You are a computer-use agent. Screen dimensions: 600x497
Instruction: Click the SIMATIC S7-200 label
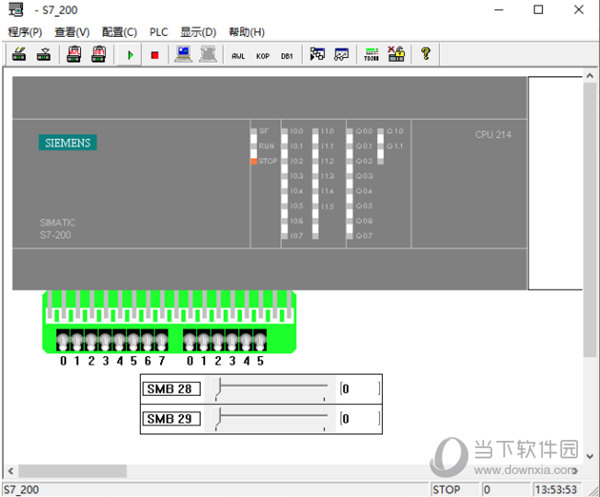pyautogui.click(x=57, y=229)
